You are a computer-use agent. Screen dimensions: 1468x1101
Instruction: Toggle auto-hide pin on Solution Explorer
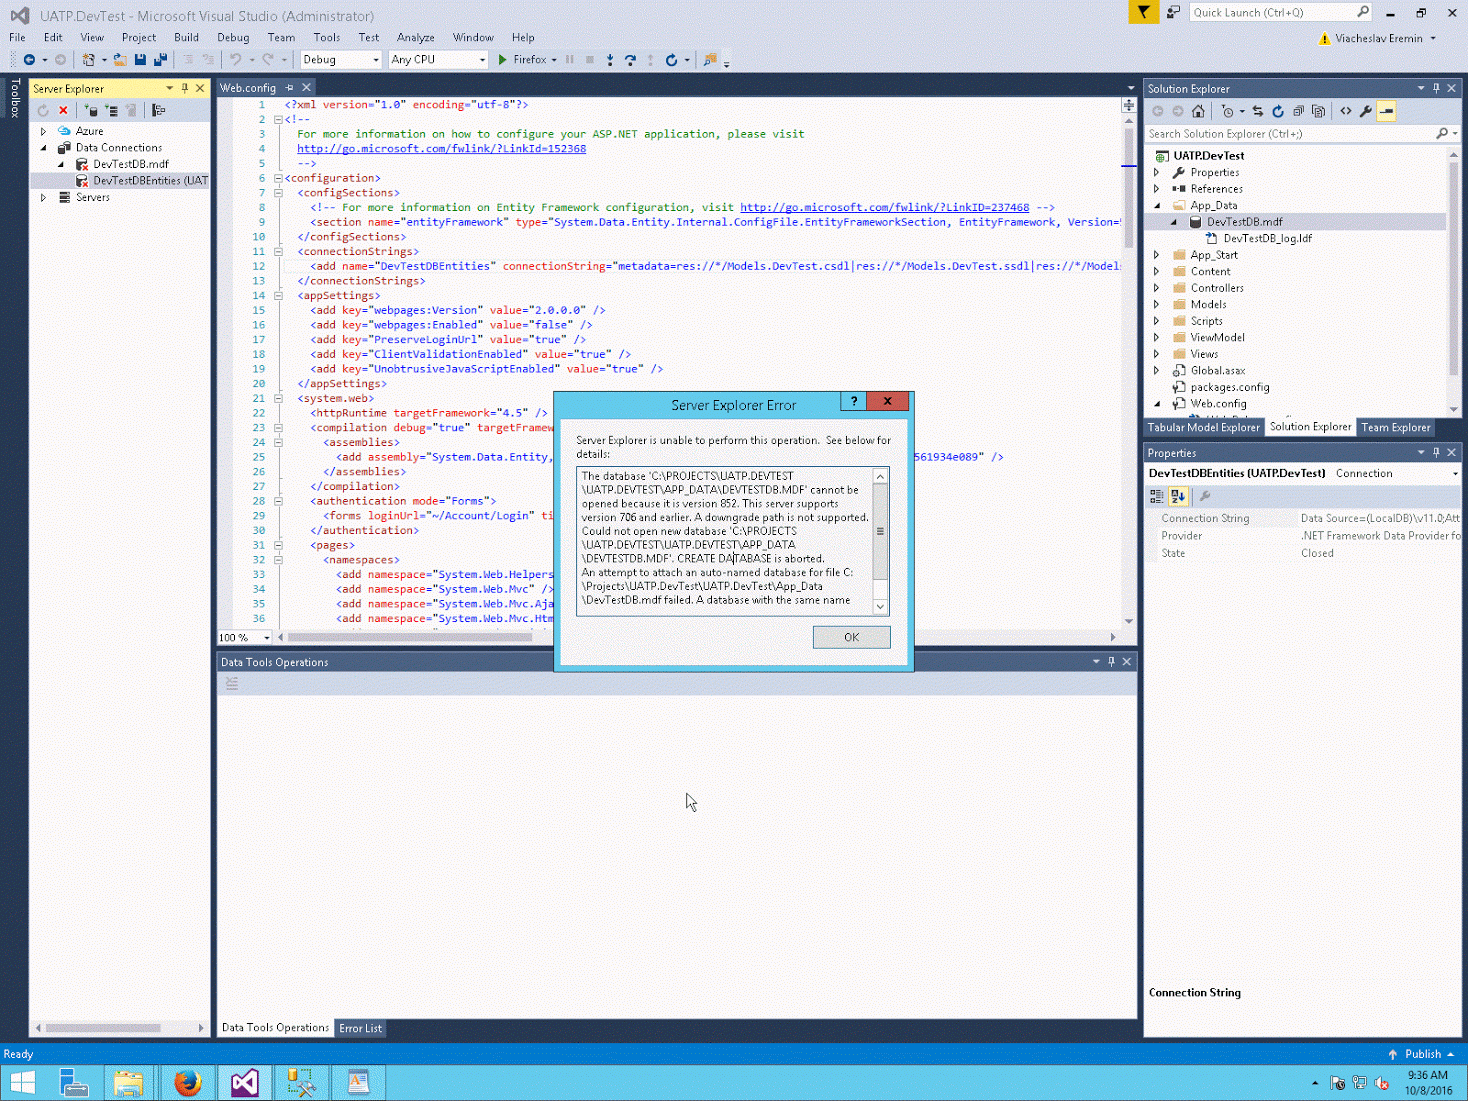1436,88
